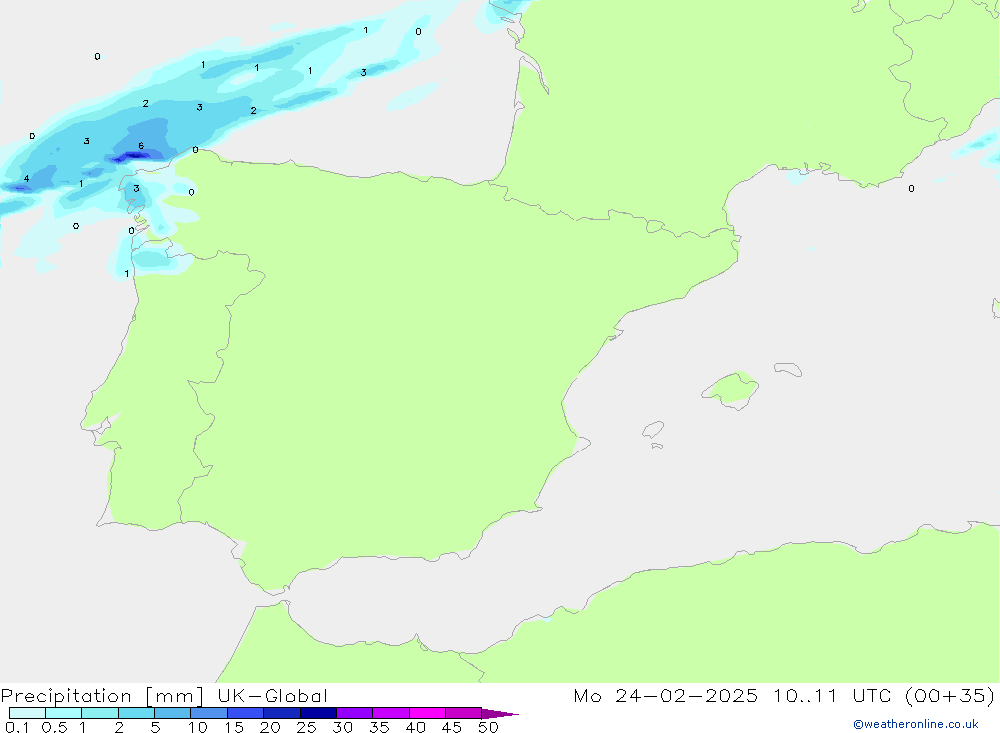Click the 0.5–1 mm legend color box
Image resolution: width=1000 pixels, height=733 pixels.
pos(64,713)
